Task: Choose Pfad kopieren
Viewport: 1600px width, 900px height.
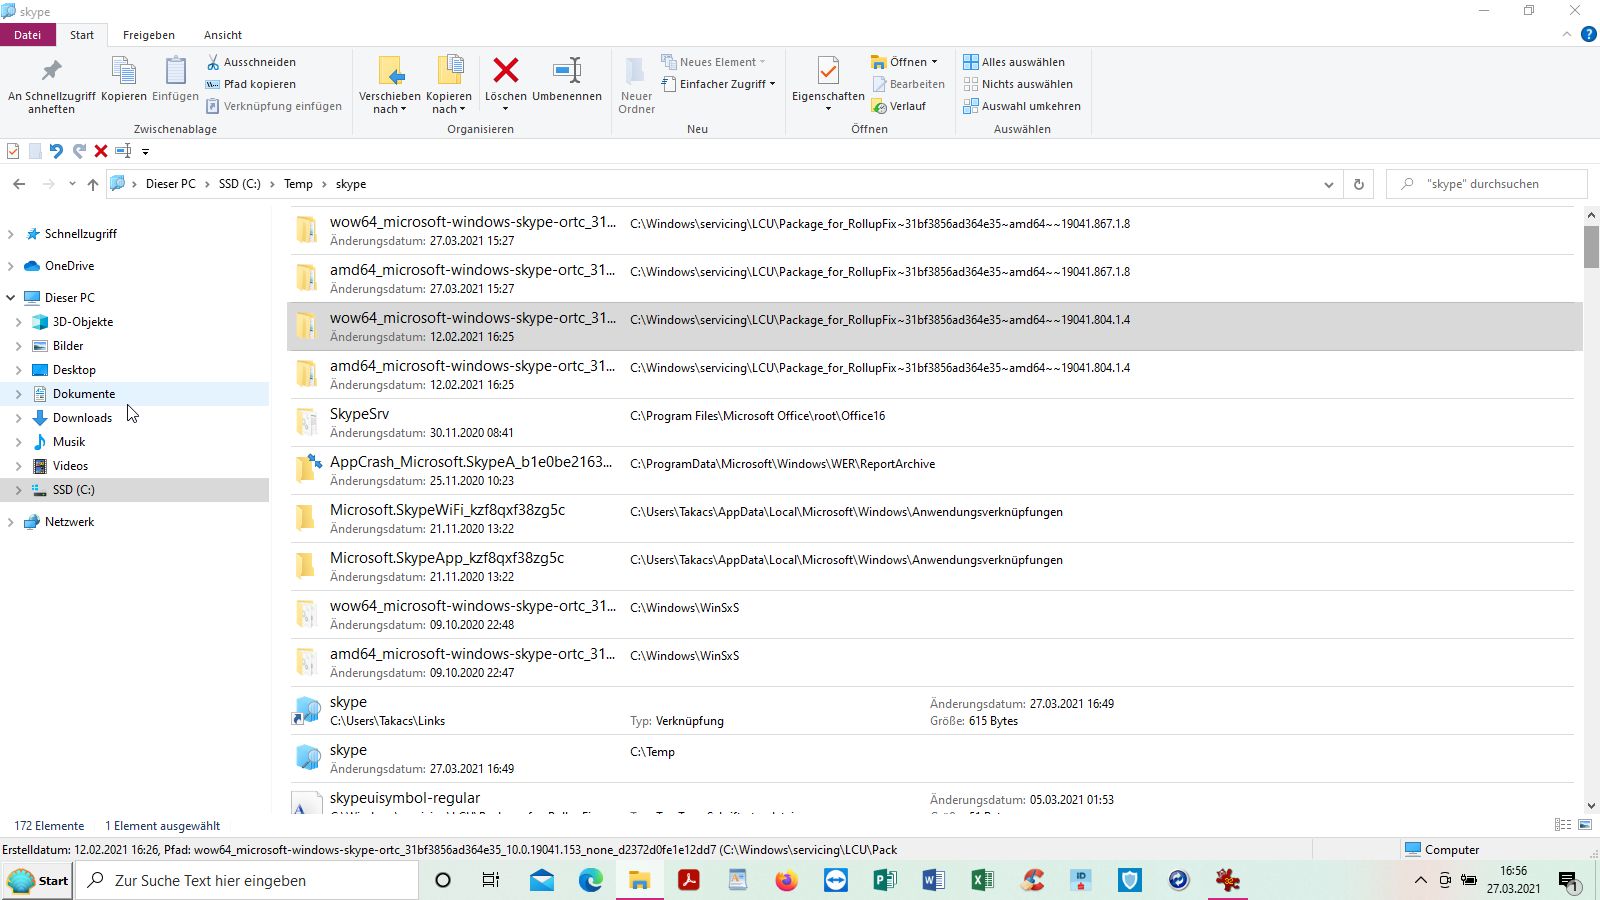Action: click(x=251, y=84)
